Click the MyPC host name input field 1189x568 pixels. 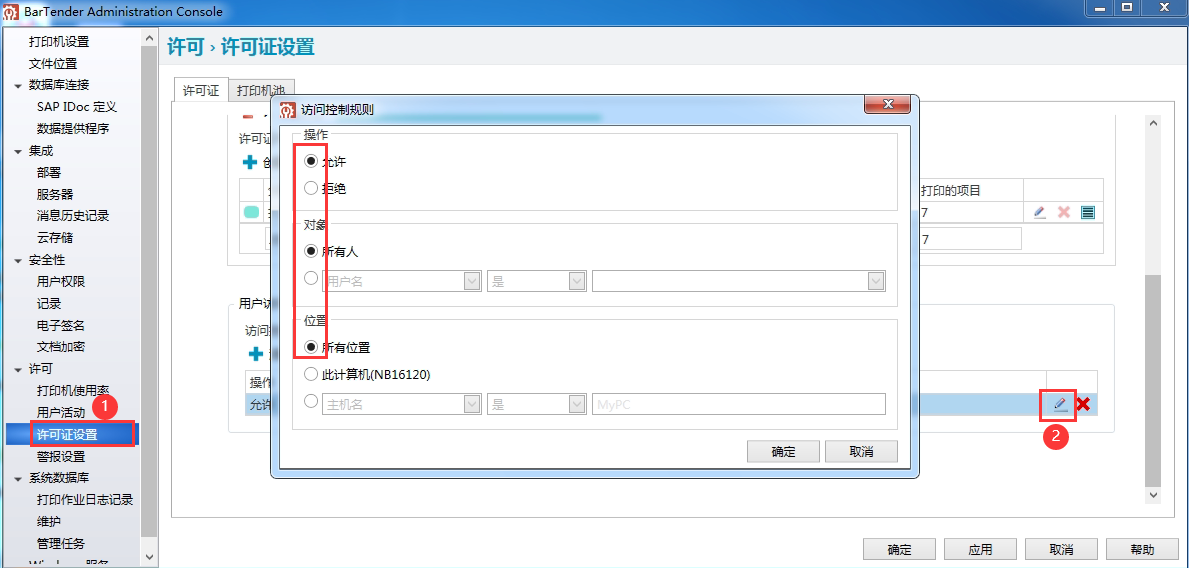[x=738, y=404]
